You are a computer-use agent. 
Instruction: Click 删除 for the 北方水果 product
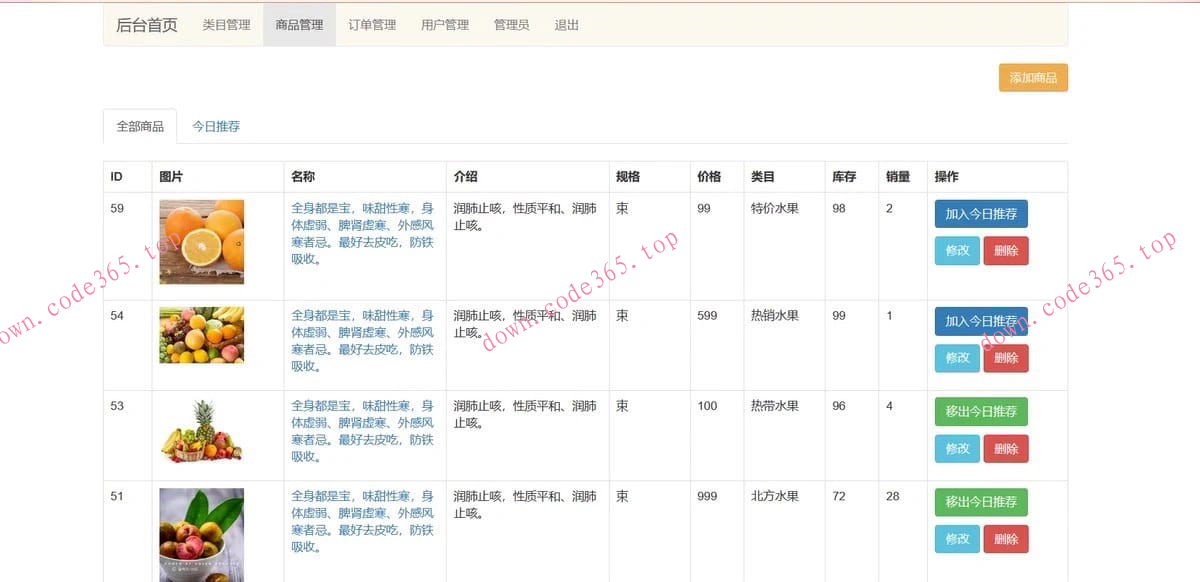[x=1006, y=539]
